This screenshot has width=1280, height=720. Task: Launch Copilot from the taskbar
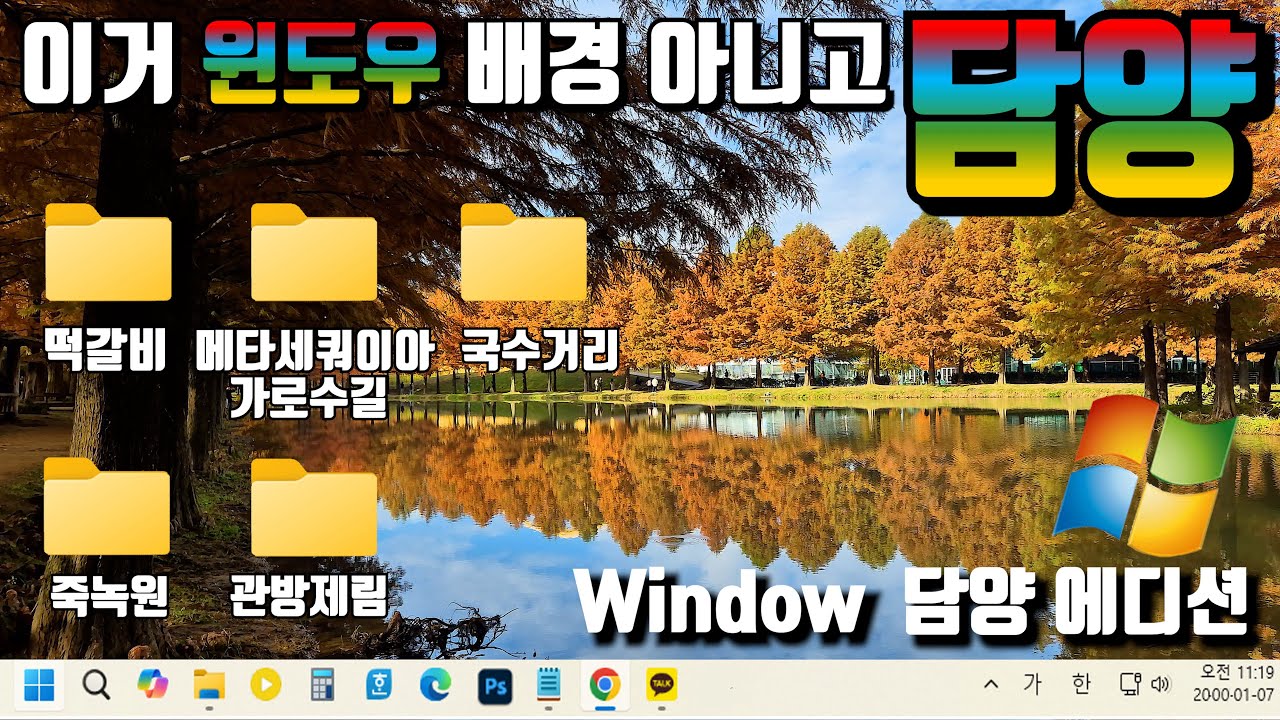(x=153, y=685)
